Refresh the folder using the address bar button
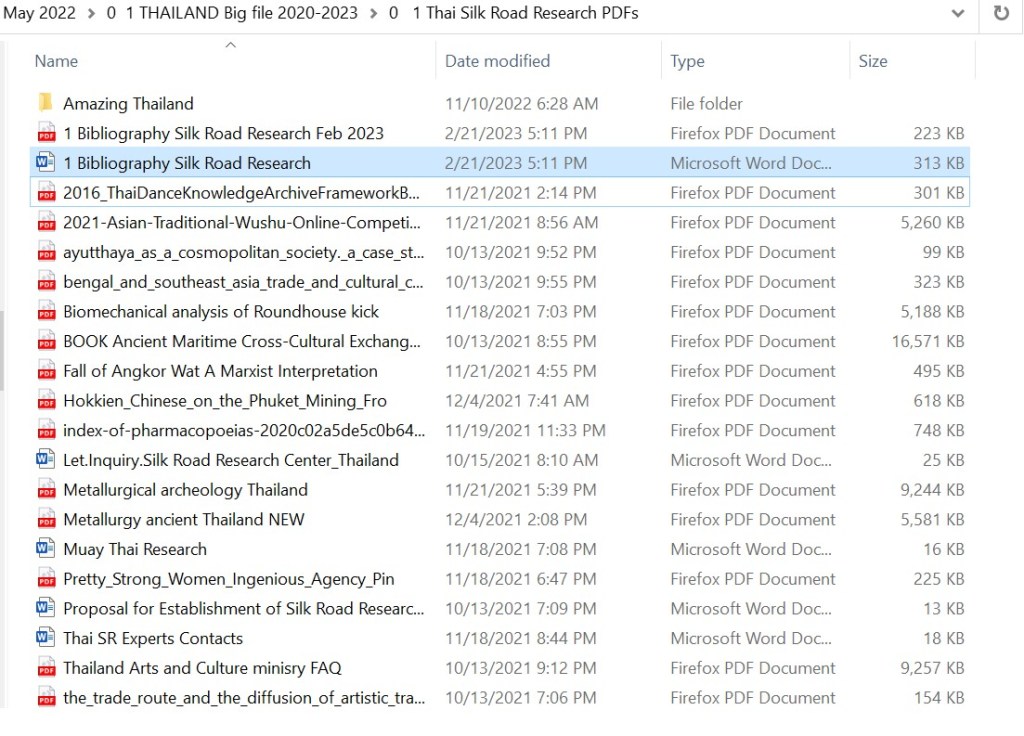 tap(1001, 14)
